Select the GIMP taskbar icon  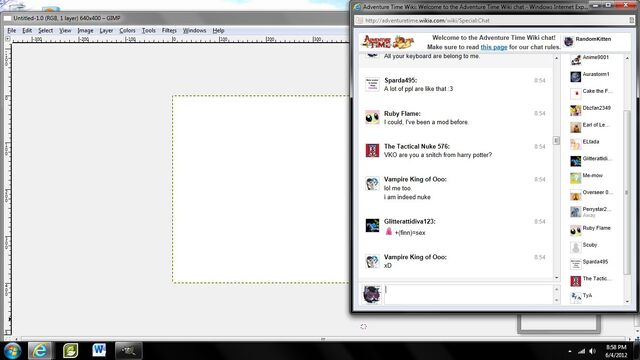tap(128, 351)
